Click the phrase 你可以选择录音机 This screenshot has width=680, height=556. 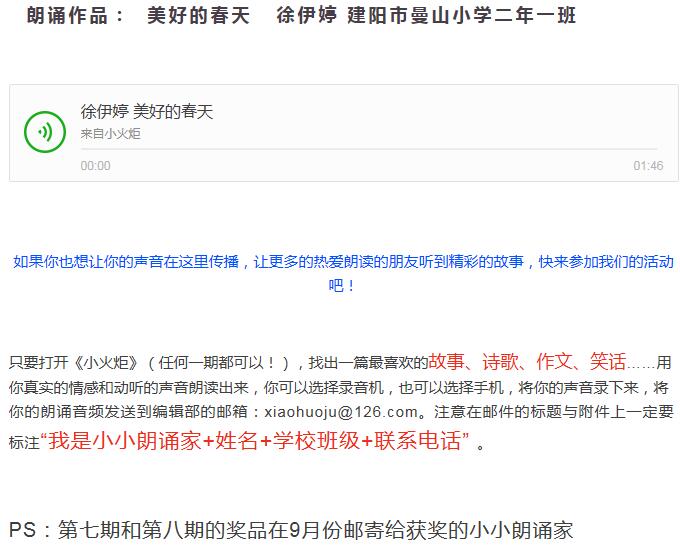324,387
